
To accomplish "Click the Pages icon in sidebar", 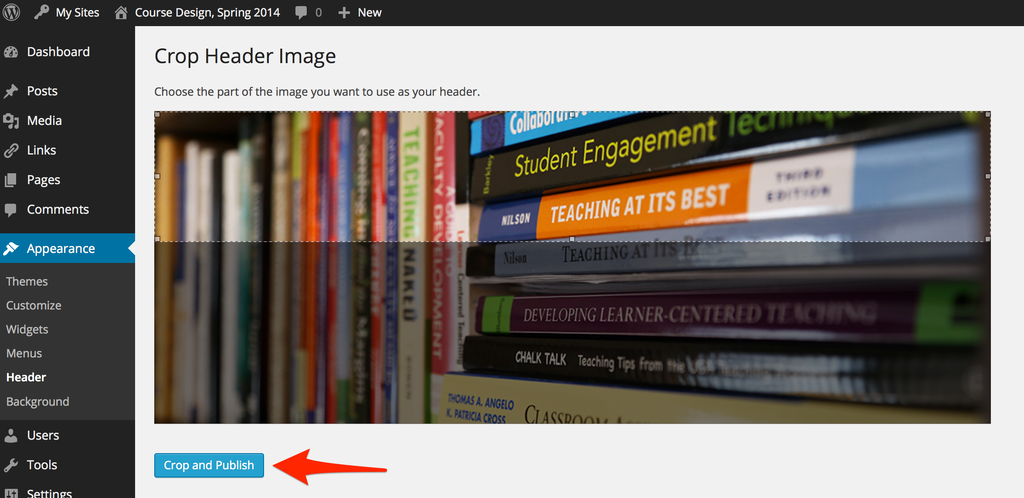I will [x=11, y=180].
